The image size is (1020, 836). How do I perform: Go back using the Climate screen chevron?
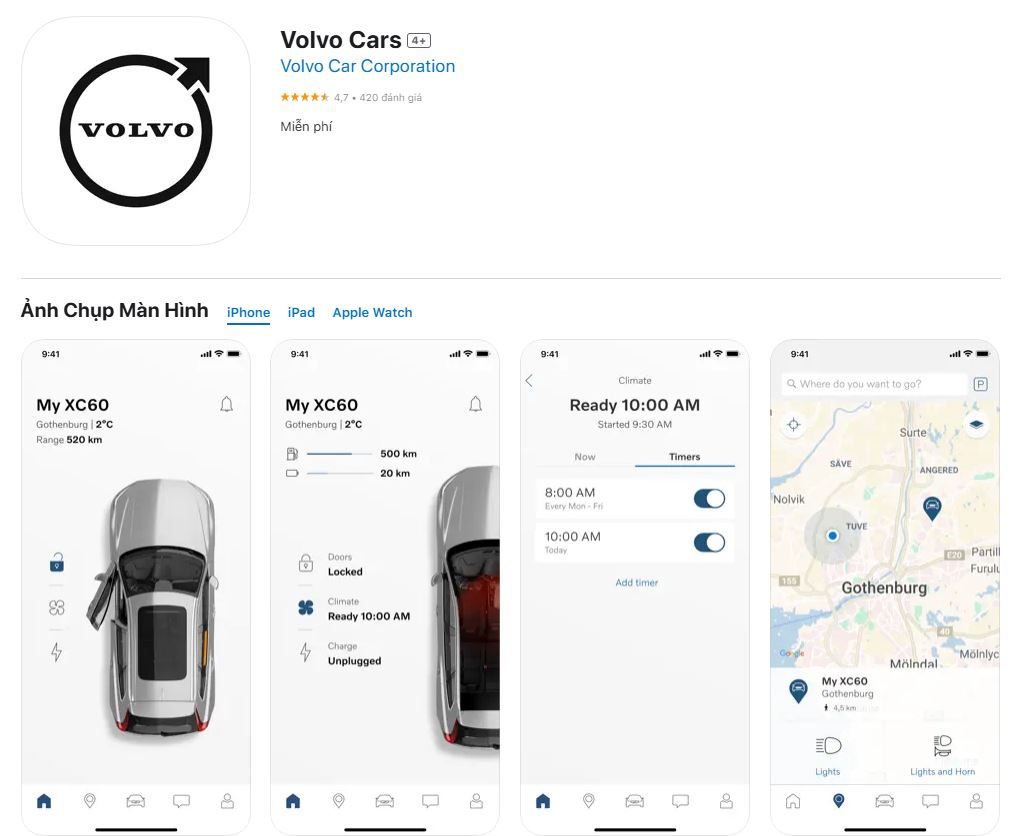tap(529, 381)
